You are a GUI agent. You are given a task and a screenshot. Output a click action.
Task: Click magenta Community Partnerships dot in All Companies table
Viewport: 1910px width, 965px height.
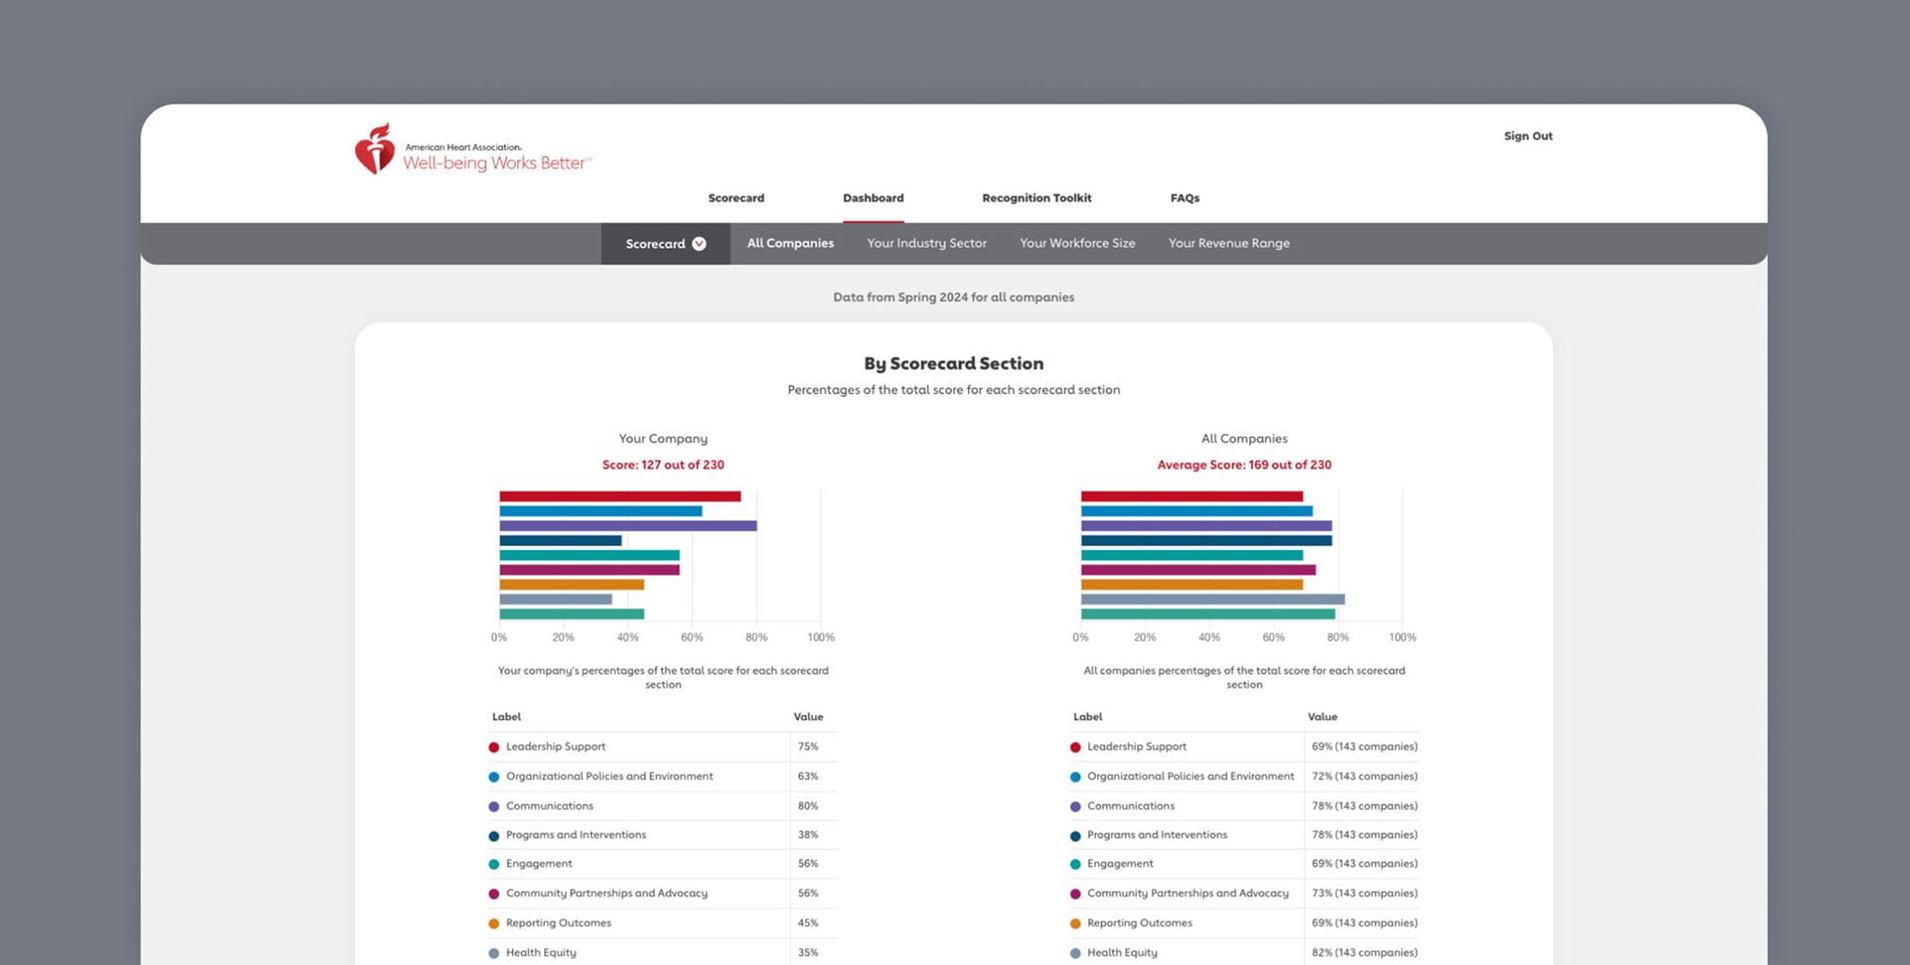pos(1075,894)
